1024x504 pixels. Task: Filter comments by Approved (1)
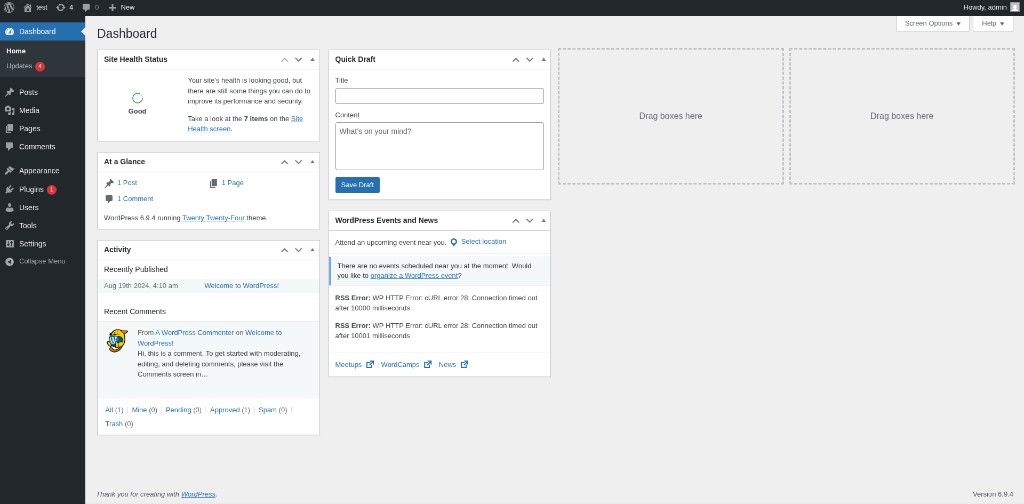tap(230, 410)
